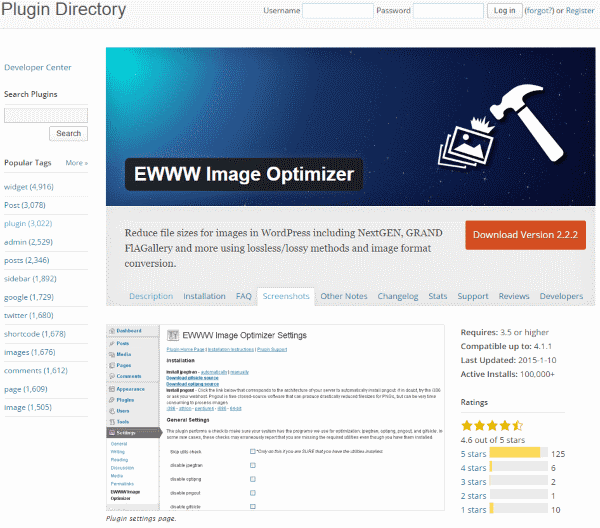Click the hammer and pictures banner icon
Image resolution: width=600 pixels, height=528 pixels.
[501, 126]
